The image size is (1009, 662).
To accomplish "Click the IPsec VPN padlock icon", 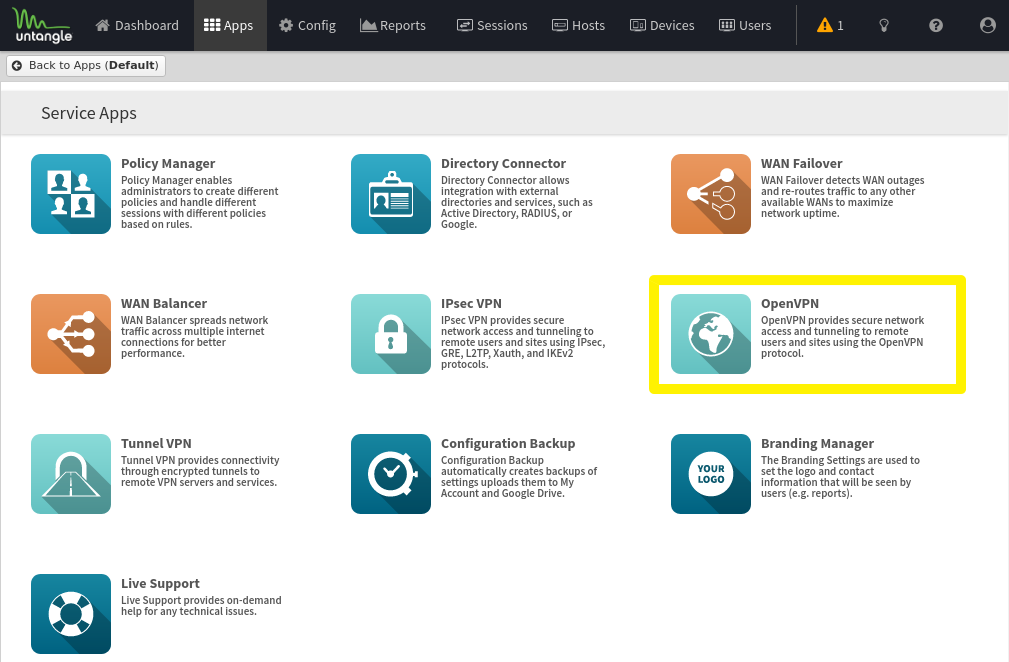I will coord(391,334).
